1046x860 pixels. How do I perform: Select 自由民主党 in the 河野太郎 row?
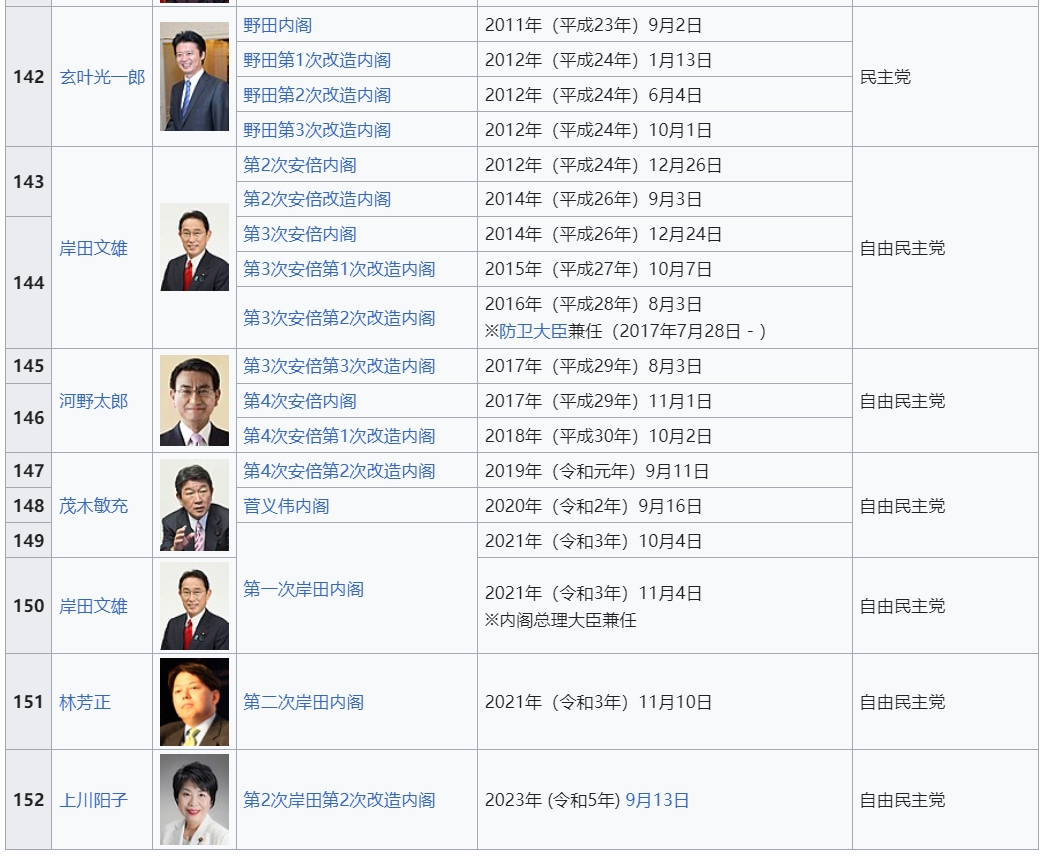click(903, 401)
